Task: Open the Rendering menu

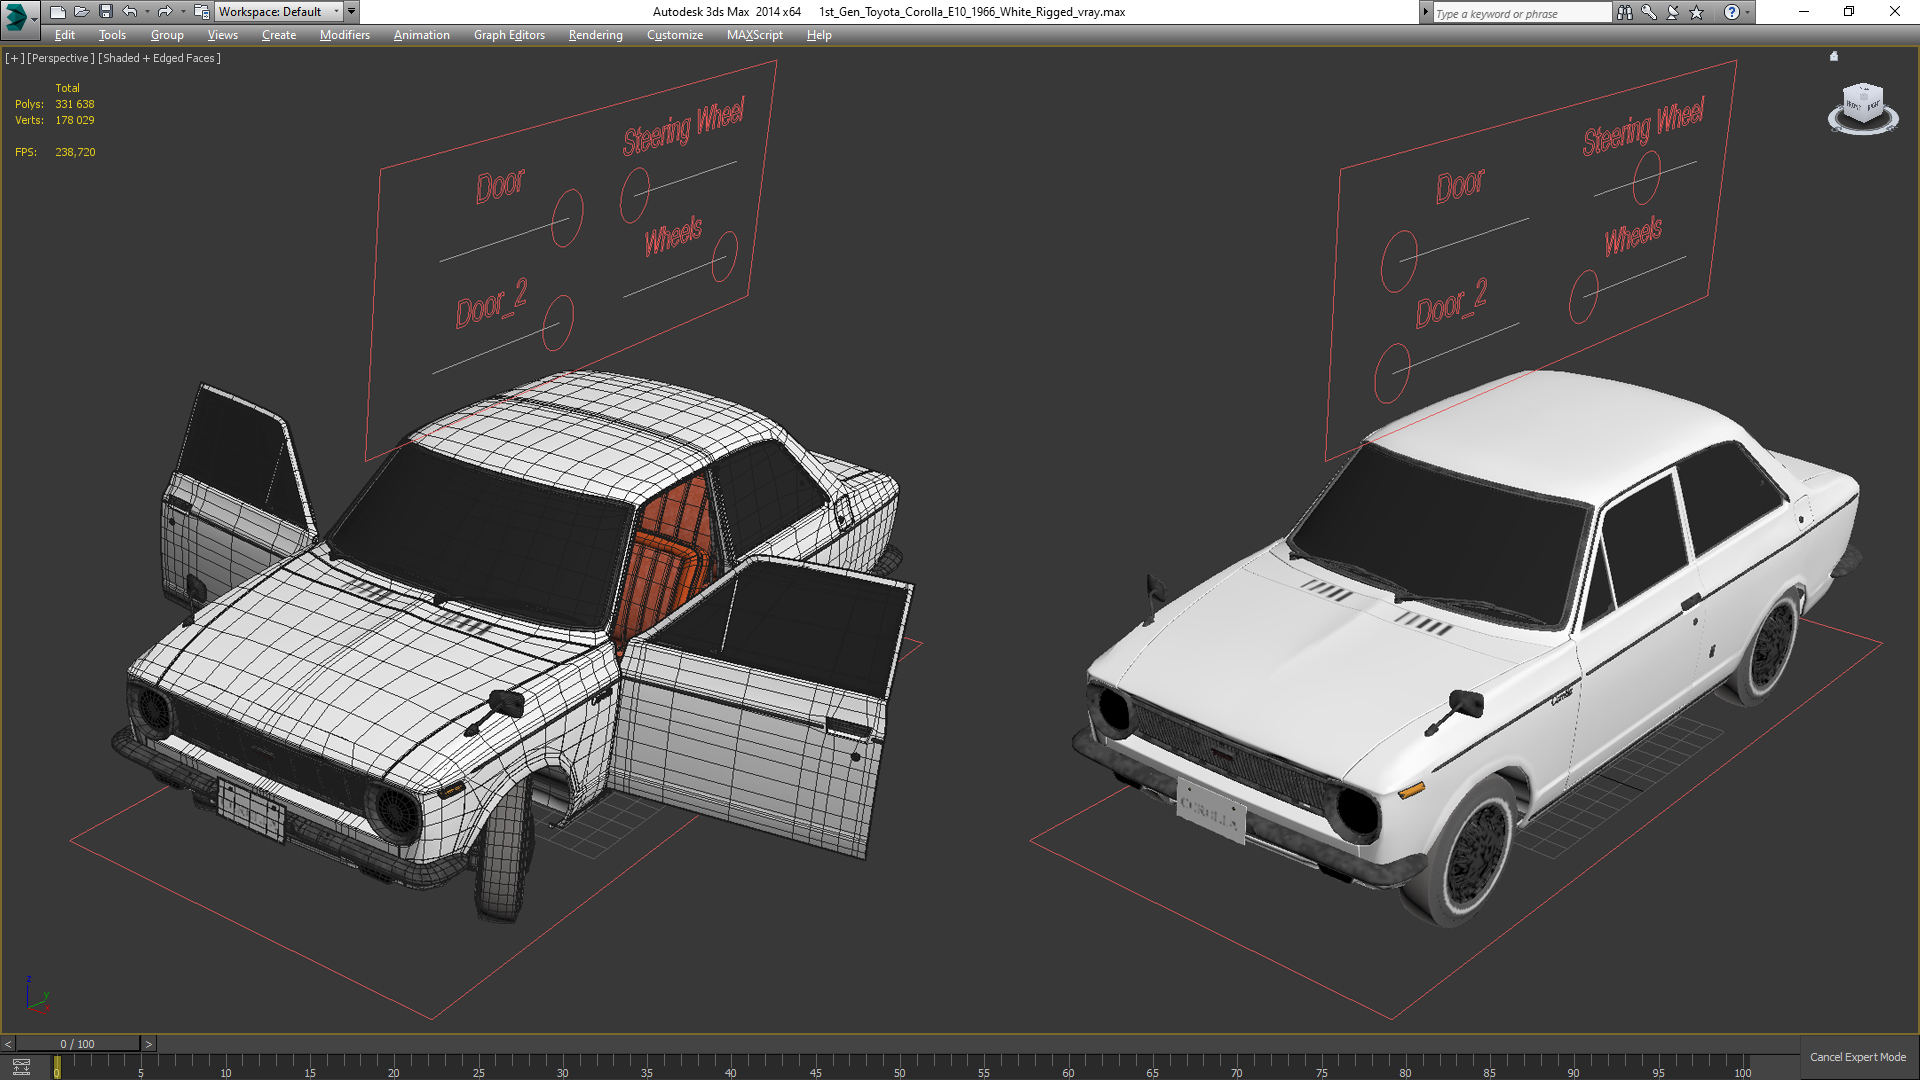Action: (595, 35)
